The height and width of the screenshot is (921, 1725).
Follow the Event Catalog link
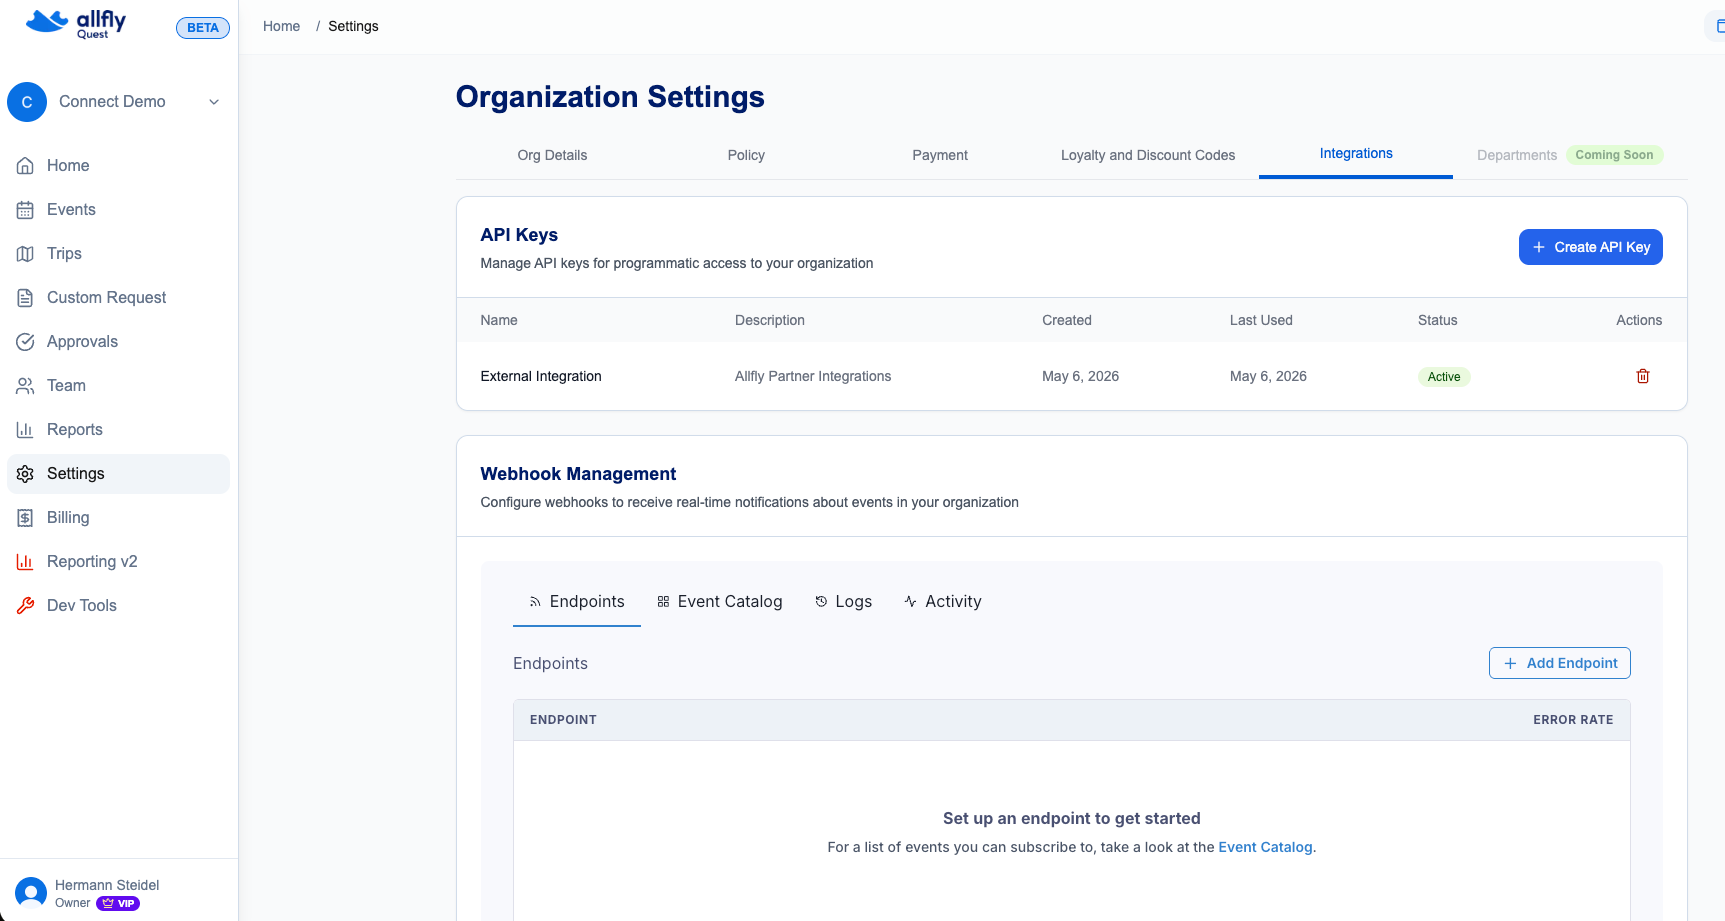tap(1265, 847)
